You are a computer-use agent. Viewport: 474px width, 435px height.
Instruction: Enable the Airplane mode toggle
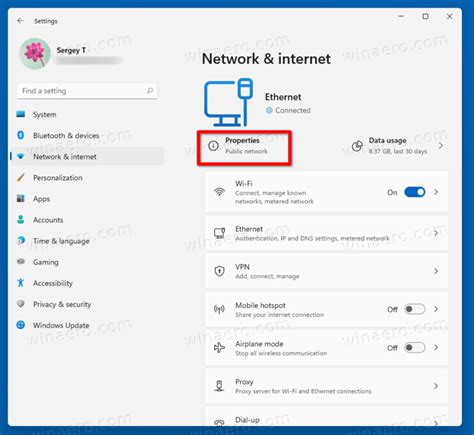coord(415,348)
